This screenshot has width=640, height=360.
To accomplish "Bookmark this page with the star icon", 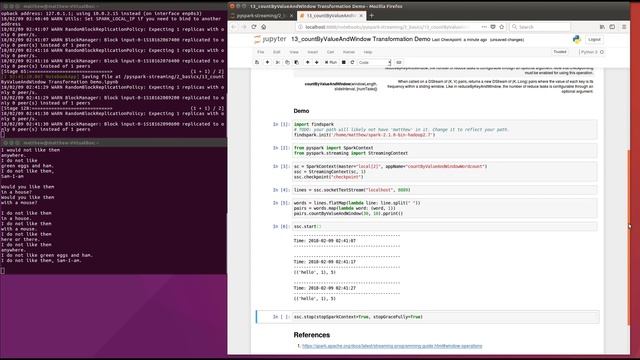I will point(502,27).
